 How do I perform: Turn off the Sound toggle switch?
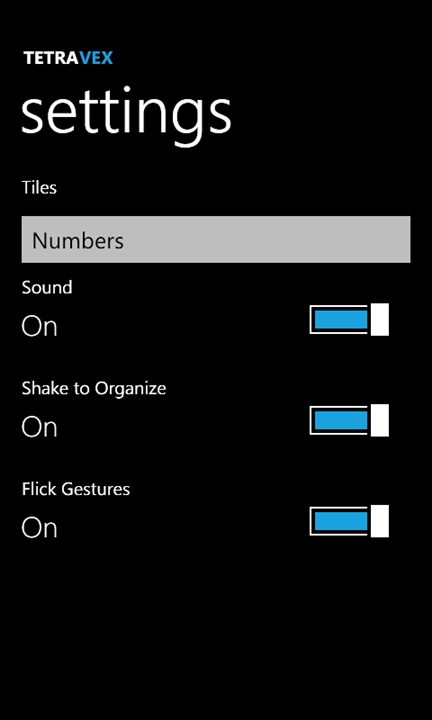coord(349,320)
